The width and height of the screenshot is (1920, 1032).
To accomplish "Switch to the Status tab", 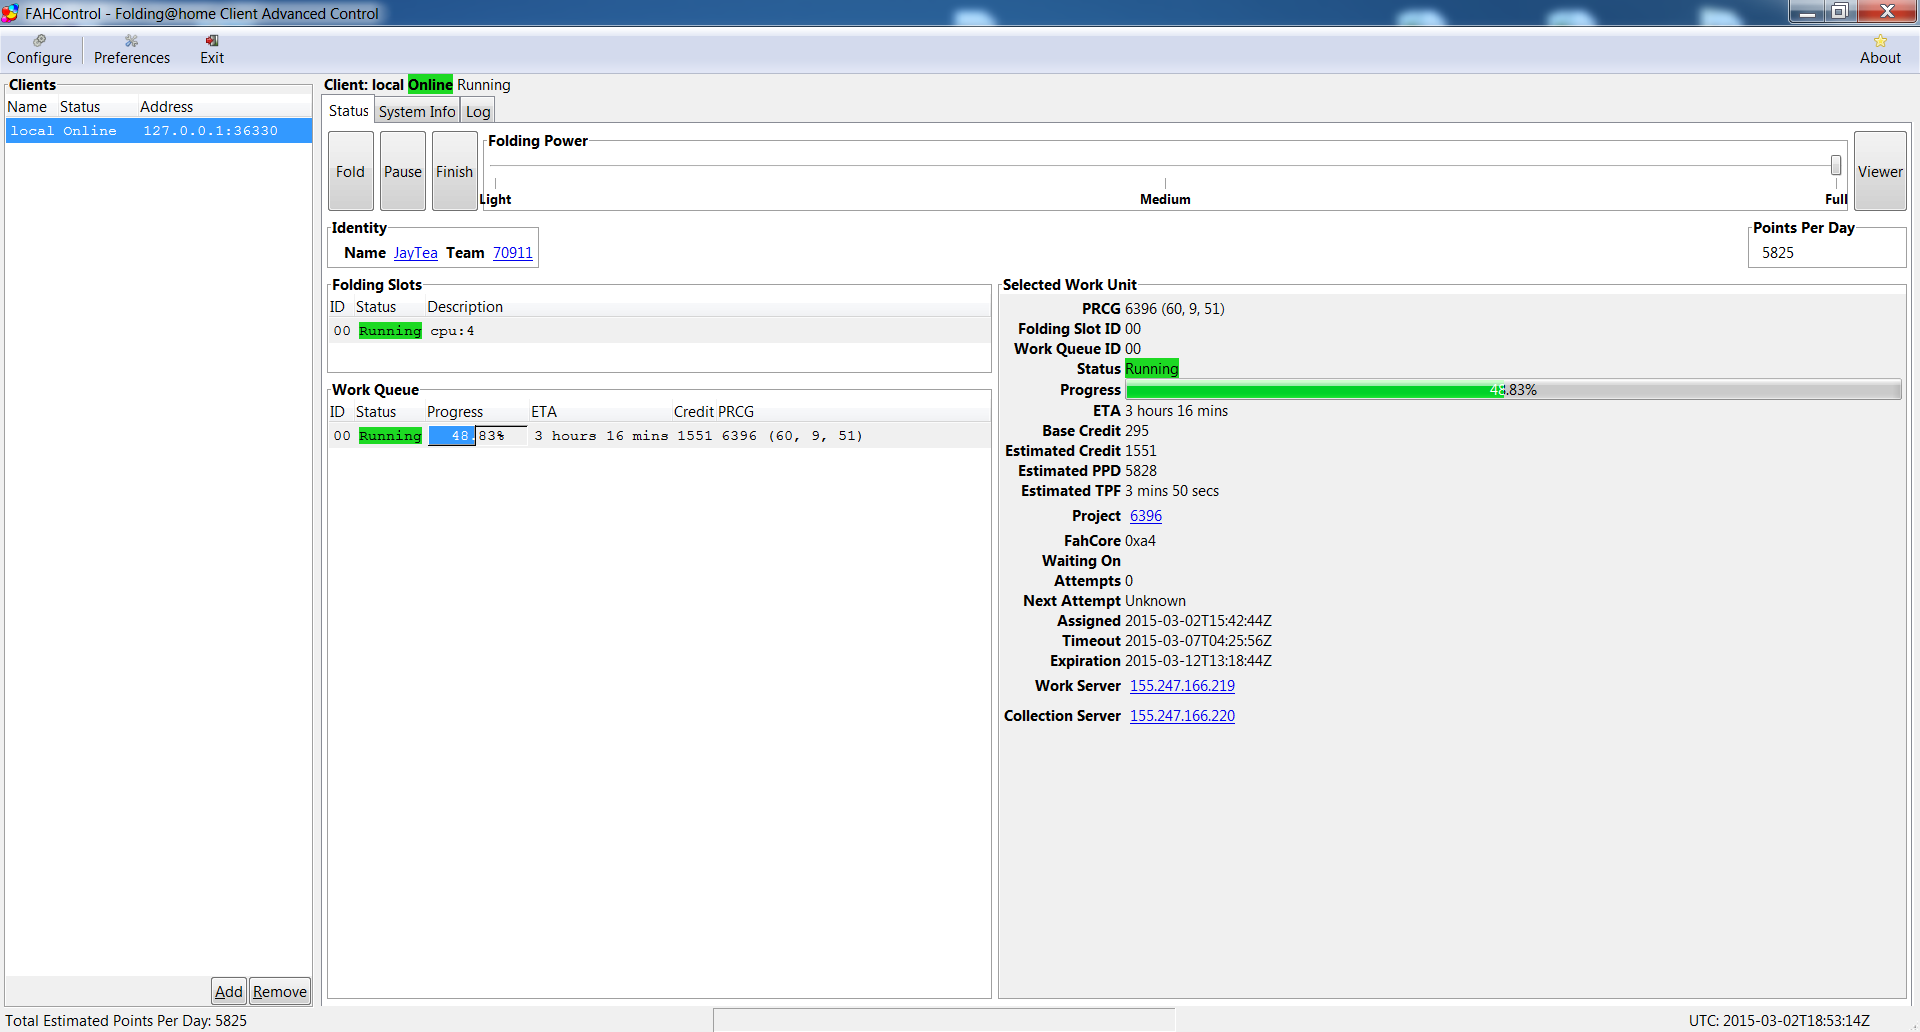I will point(349,111).
